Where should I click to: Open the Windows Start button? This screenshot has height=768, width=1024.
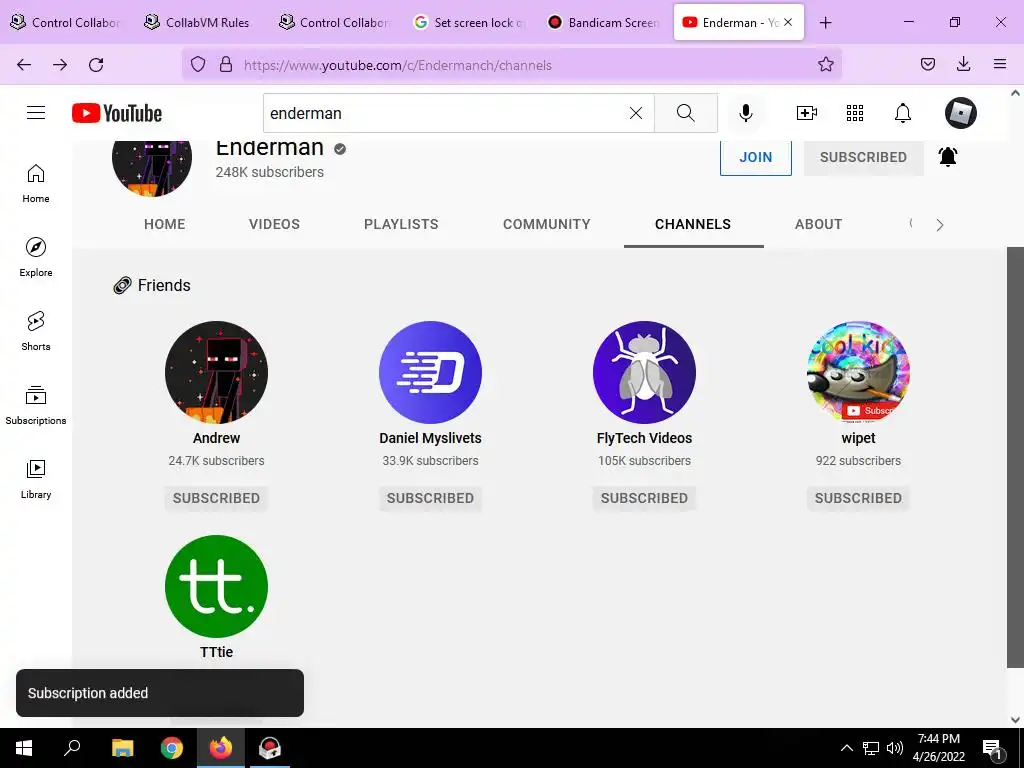[24, 748]
